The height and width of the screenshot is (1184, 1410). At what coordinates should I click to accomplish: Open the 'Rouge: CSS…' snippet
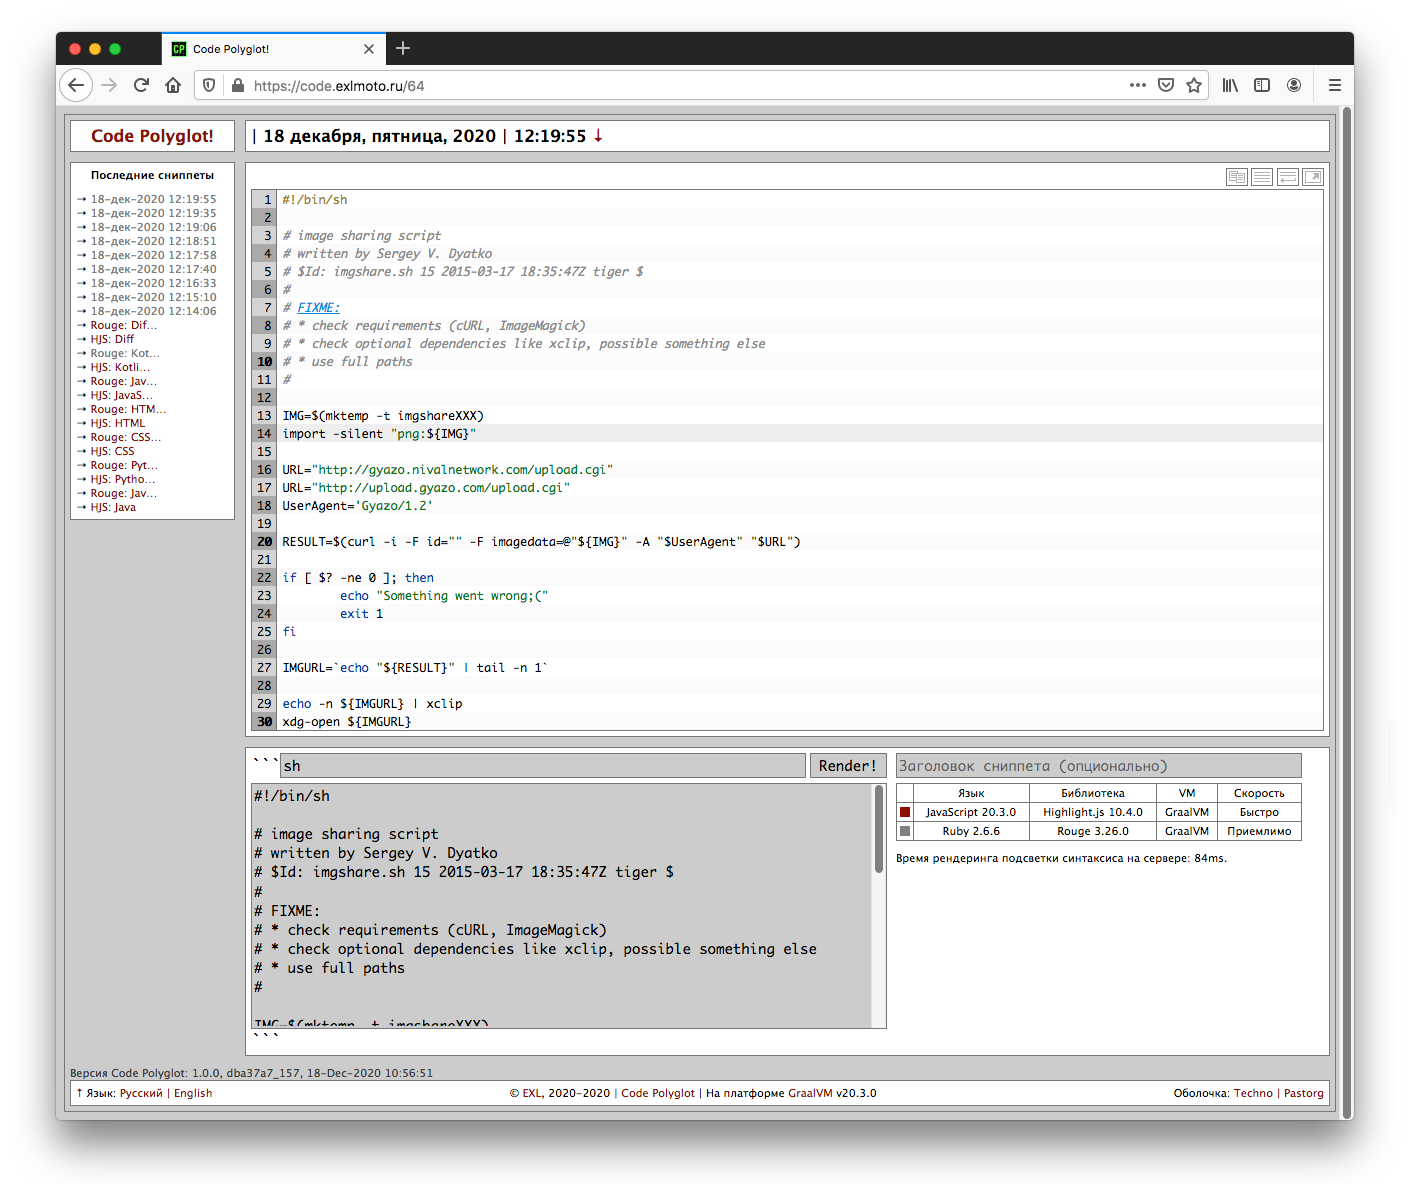pyautogui.click(x=126, y=437)
